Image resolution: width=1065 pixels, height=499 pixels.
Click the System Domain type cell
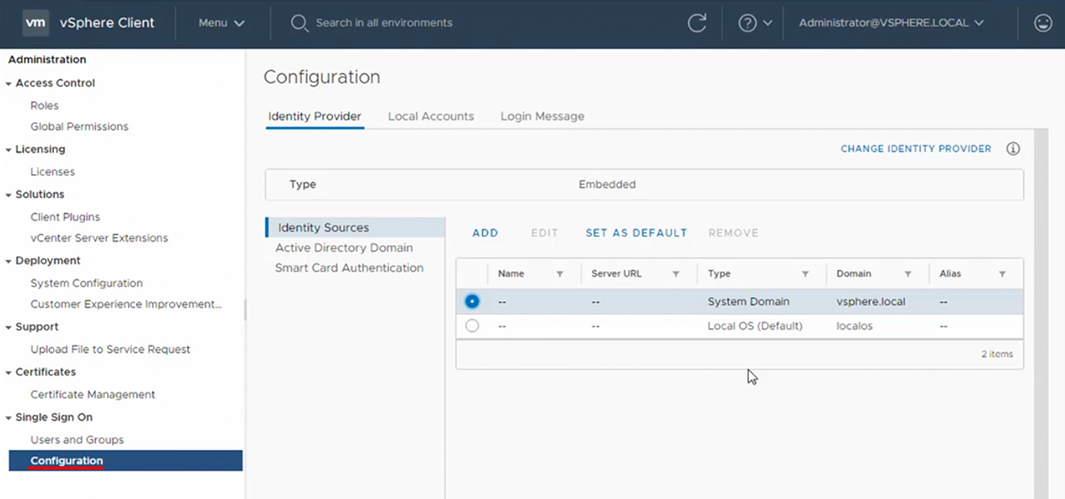coord(748,301)
